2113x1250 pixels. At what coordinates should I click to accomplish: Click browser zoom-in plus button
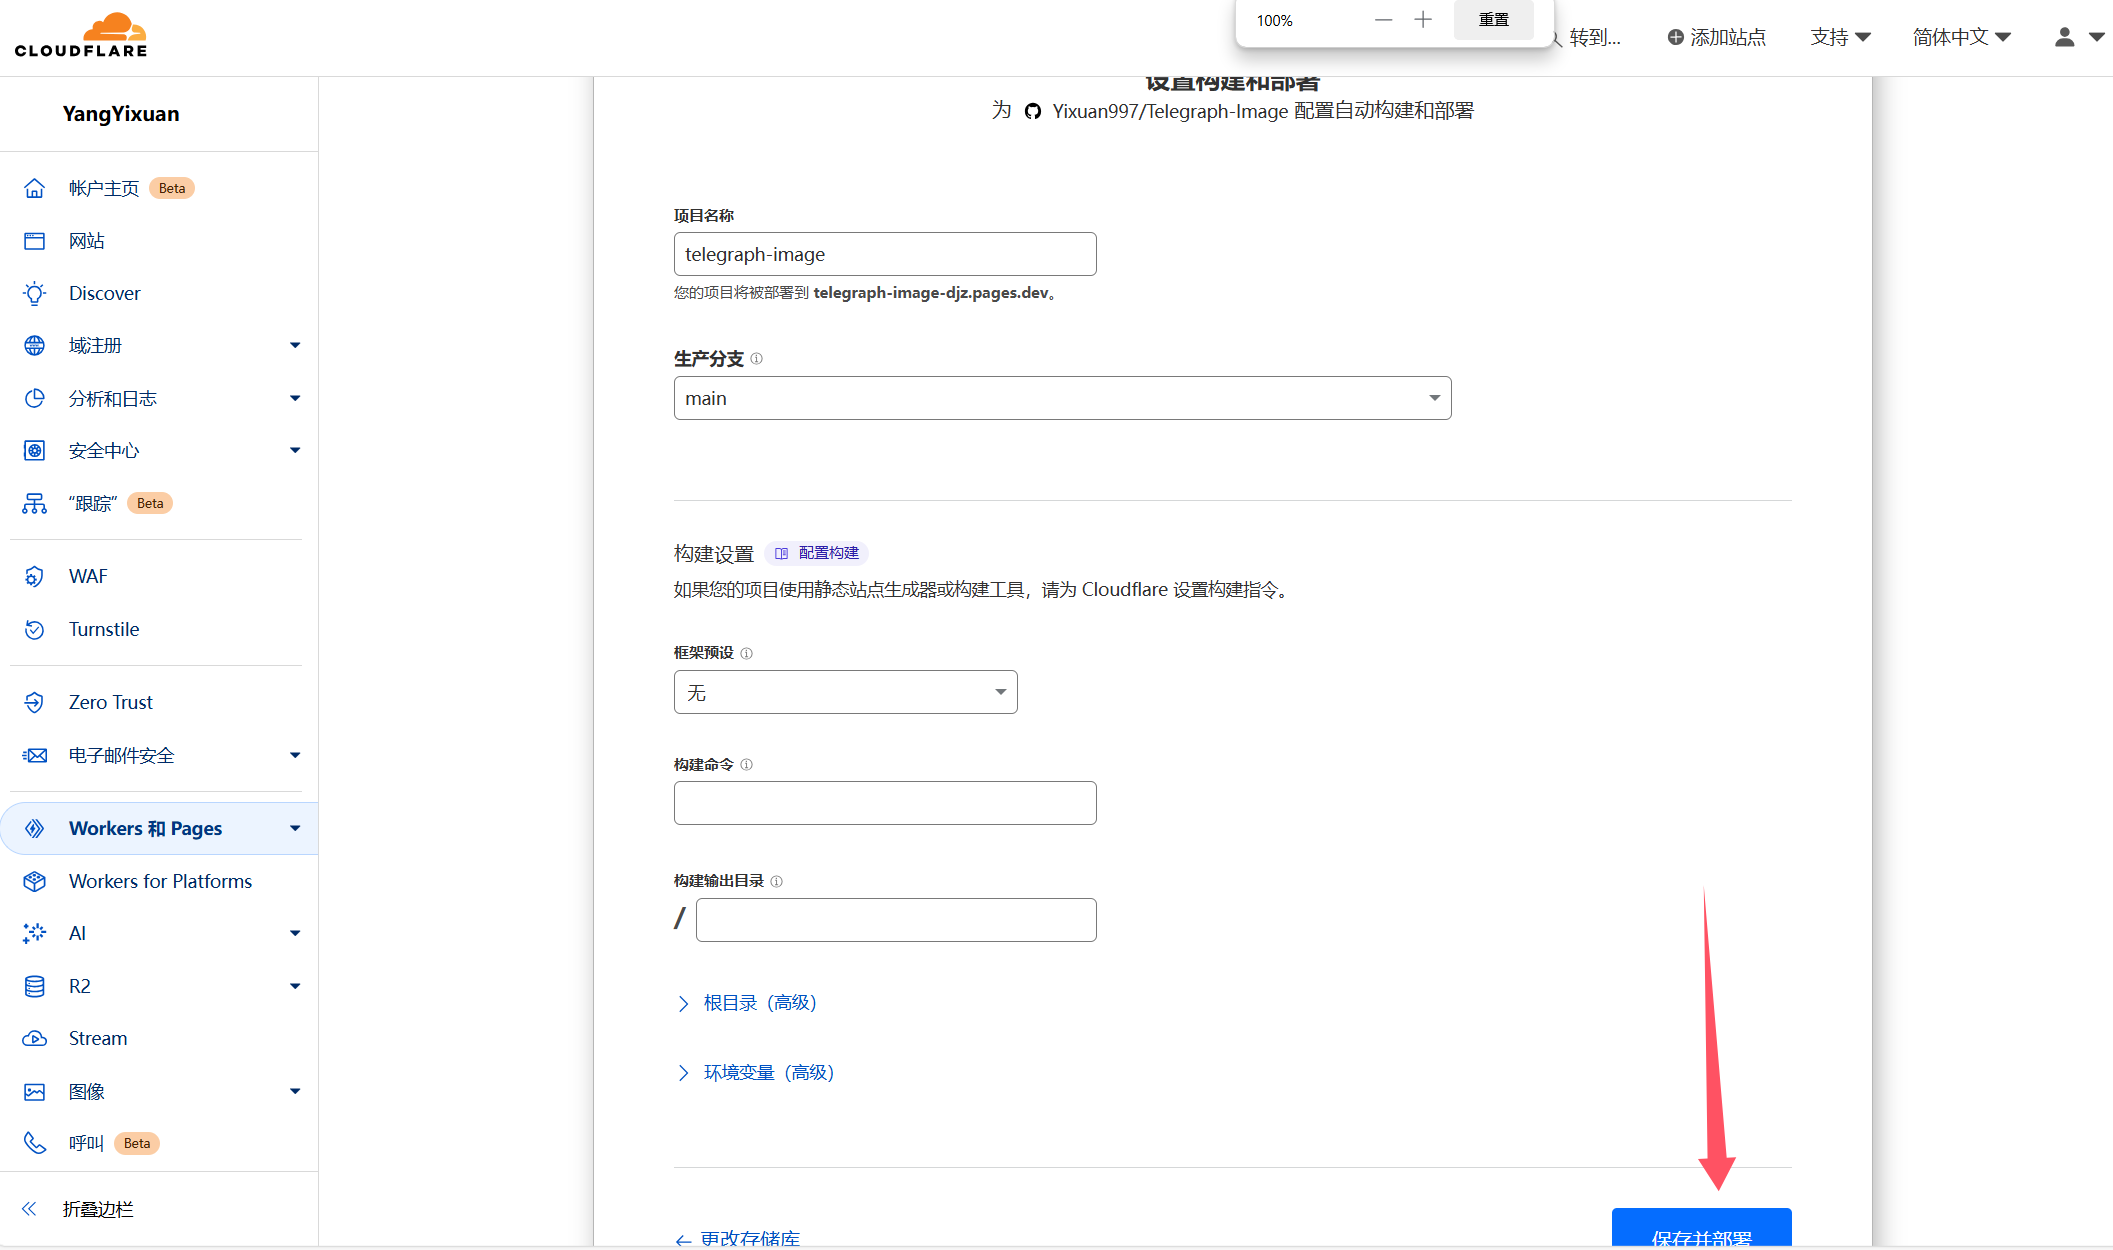1423,20
